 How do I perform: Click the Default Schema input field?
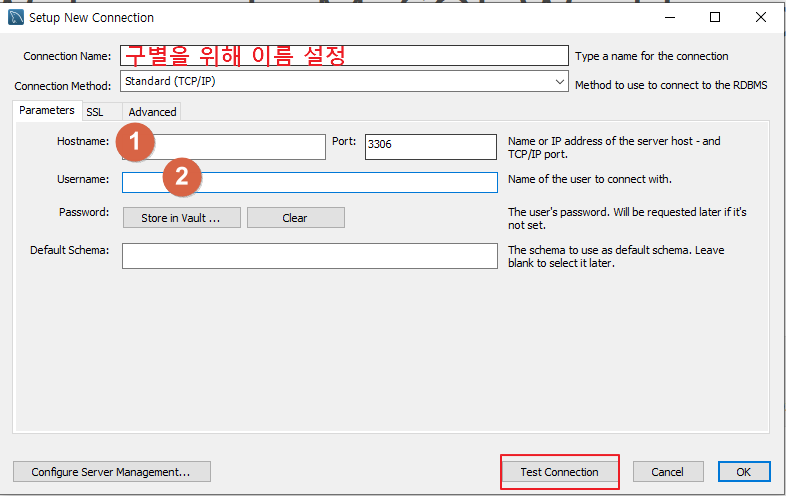pyautogui.click(x=310, y=256)
